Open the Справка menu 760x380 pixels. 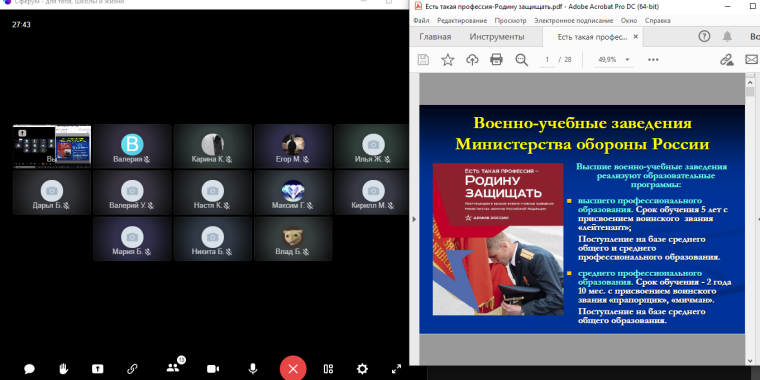pos(657,21)
